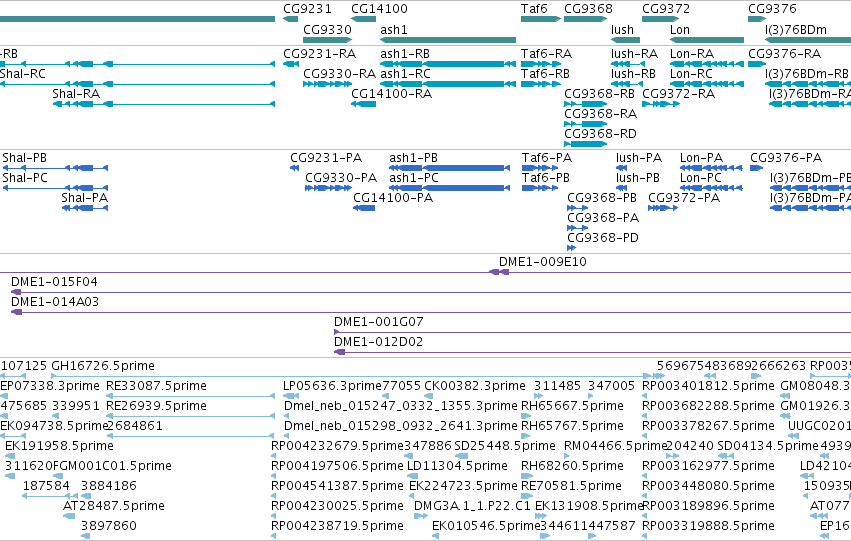Click the Shal-RA transcript

point(164,104)
